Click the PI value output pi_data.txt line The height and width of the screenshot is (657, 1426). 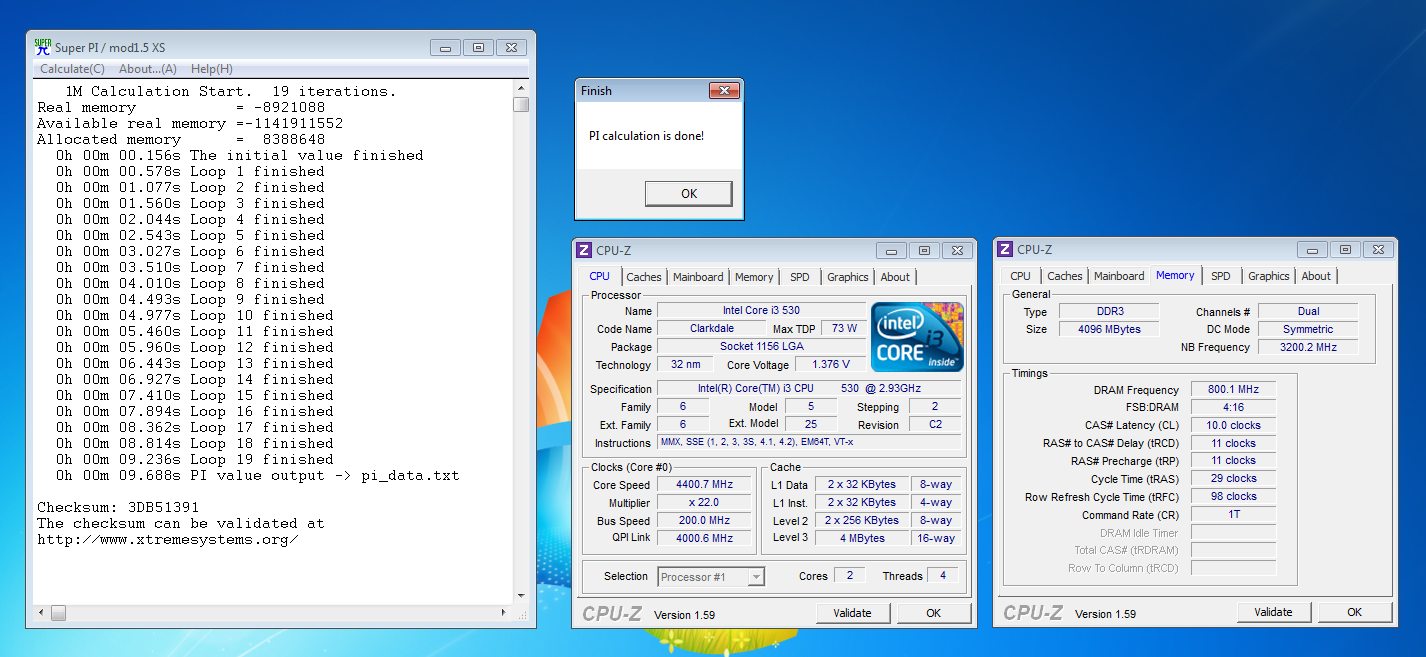pos(258,475)
